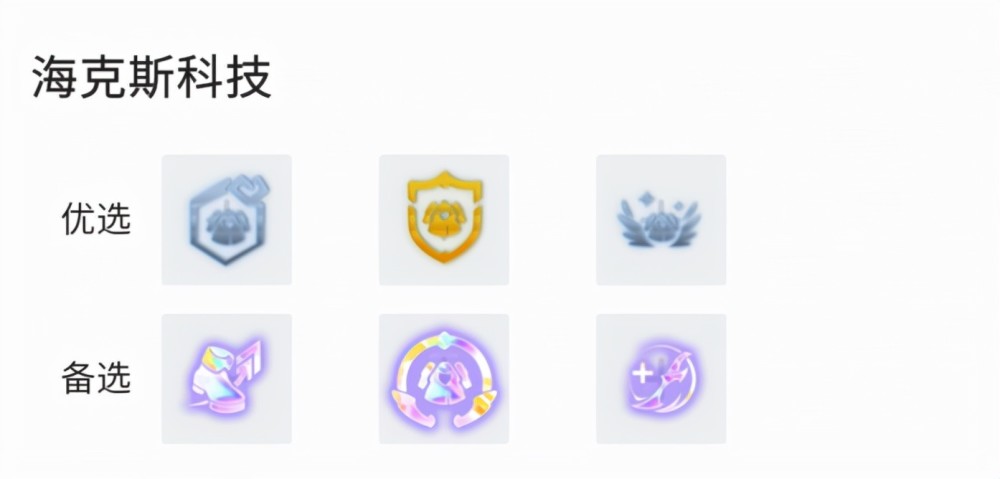Click the 海克斯科技 heading
This screenshot has width=1000, height=479.
pos(152,77)
